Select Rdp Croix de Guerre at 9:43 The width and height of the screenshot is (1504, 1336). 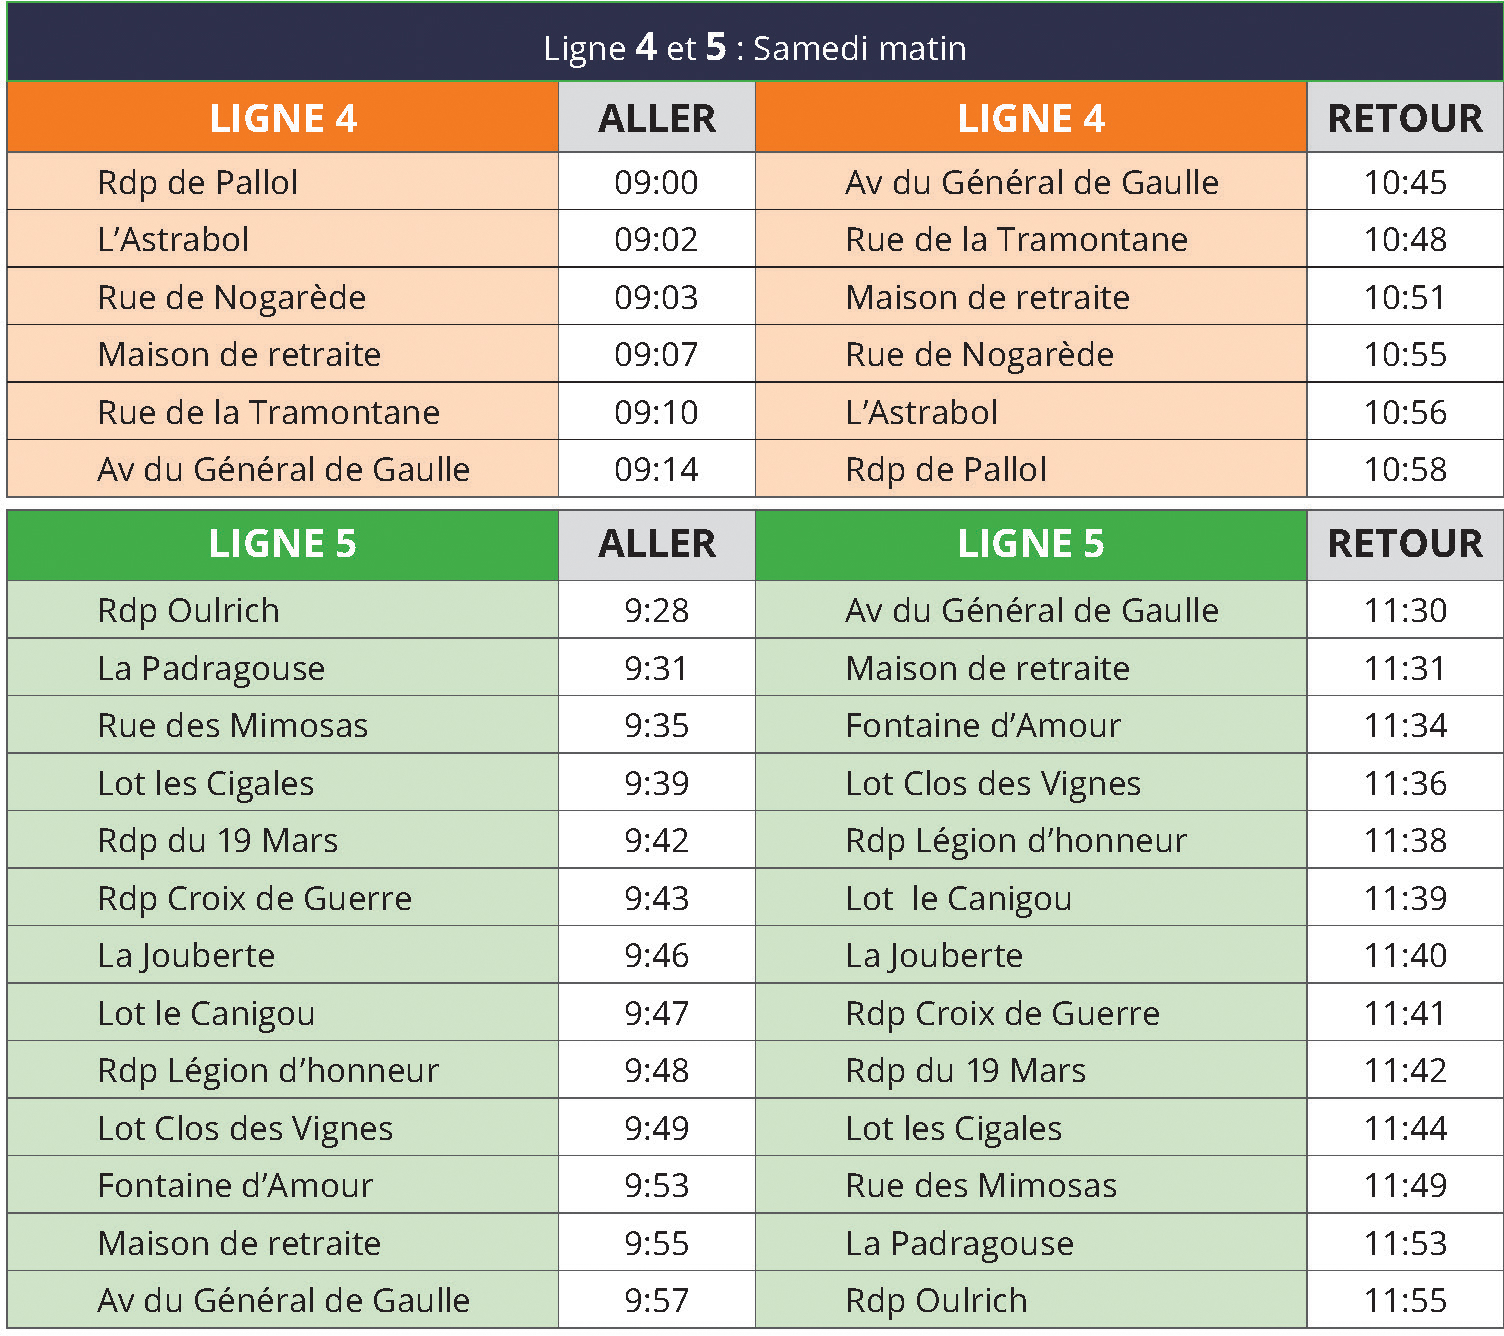(254, 898)
